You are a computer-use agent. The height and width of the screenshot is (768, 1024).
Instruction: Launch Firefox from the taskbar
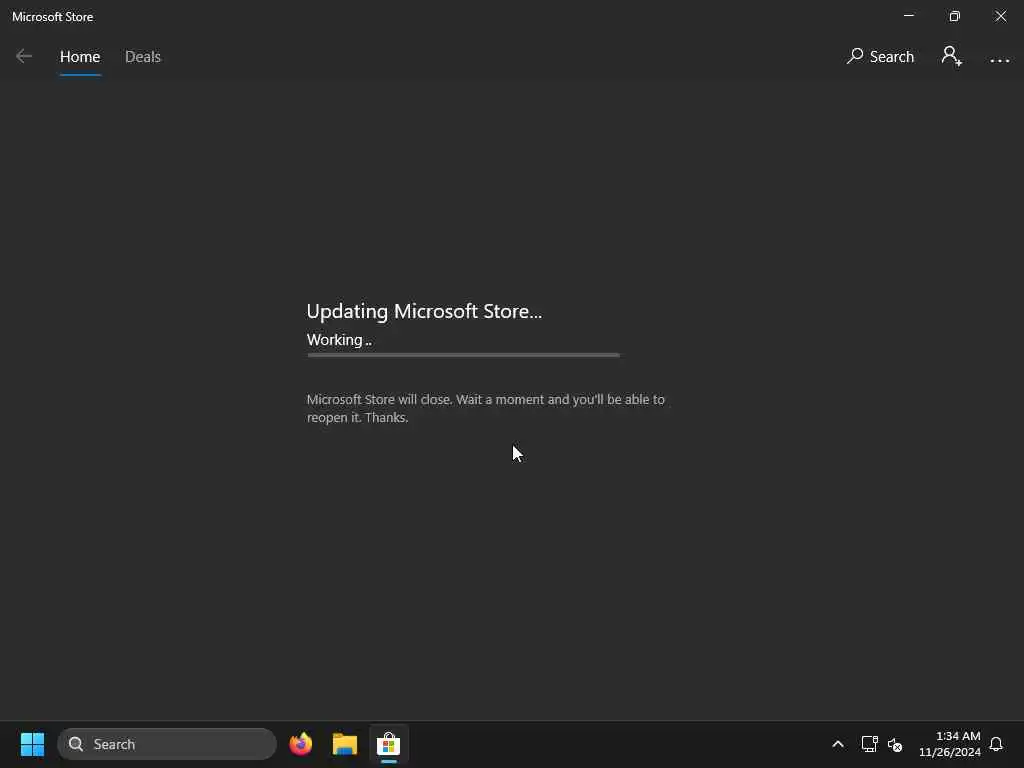click(x=300, y=744)
